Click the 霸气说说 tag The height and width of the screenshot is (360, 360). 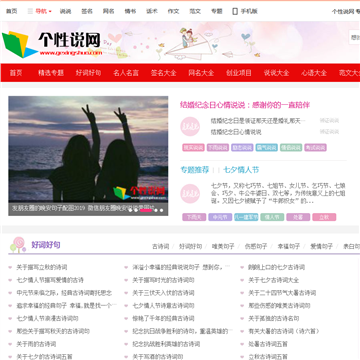267,148
